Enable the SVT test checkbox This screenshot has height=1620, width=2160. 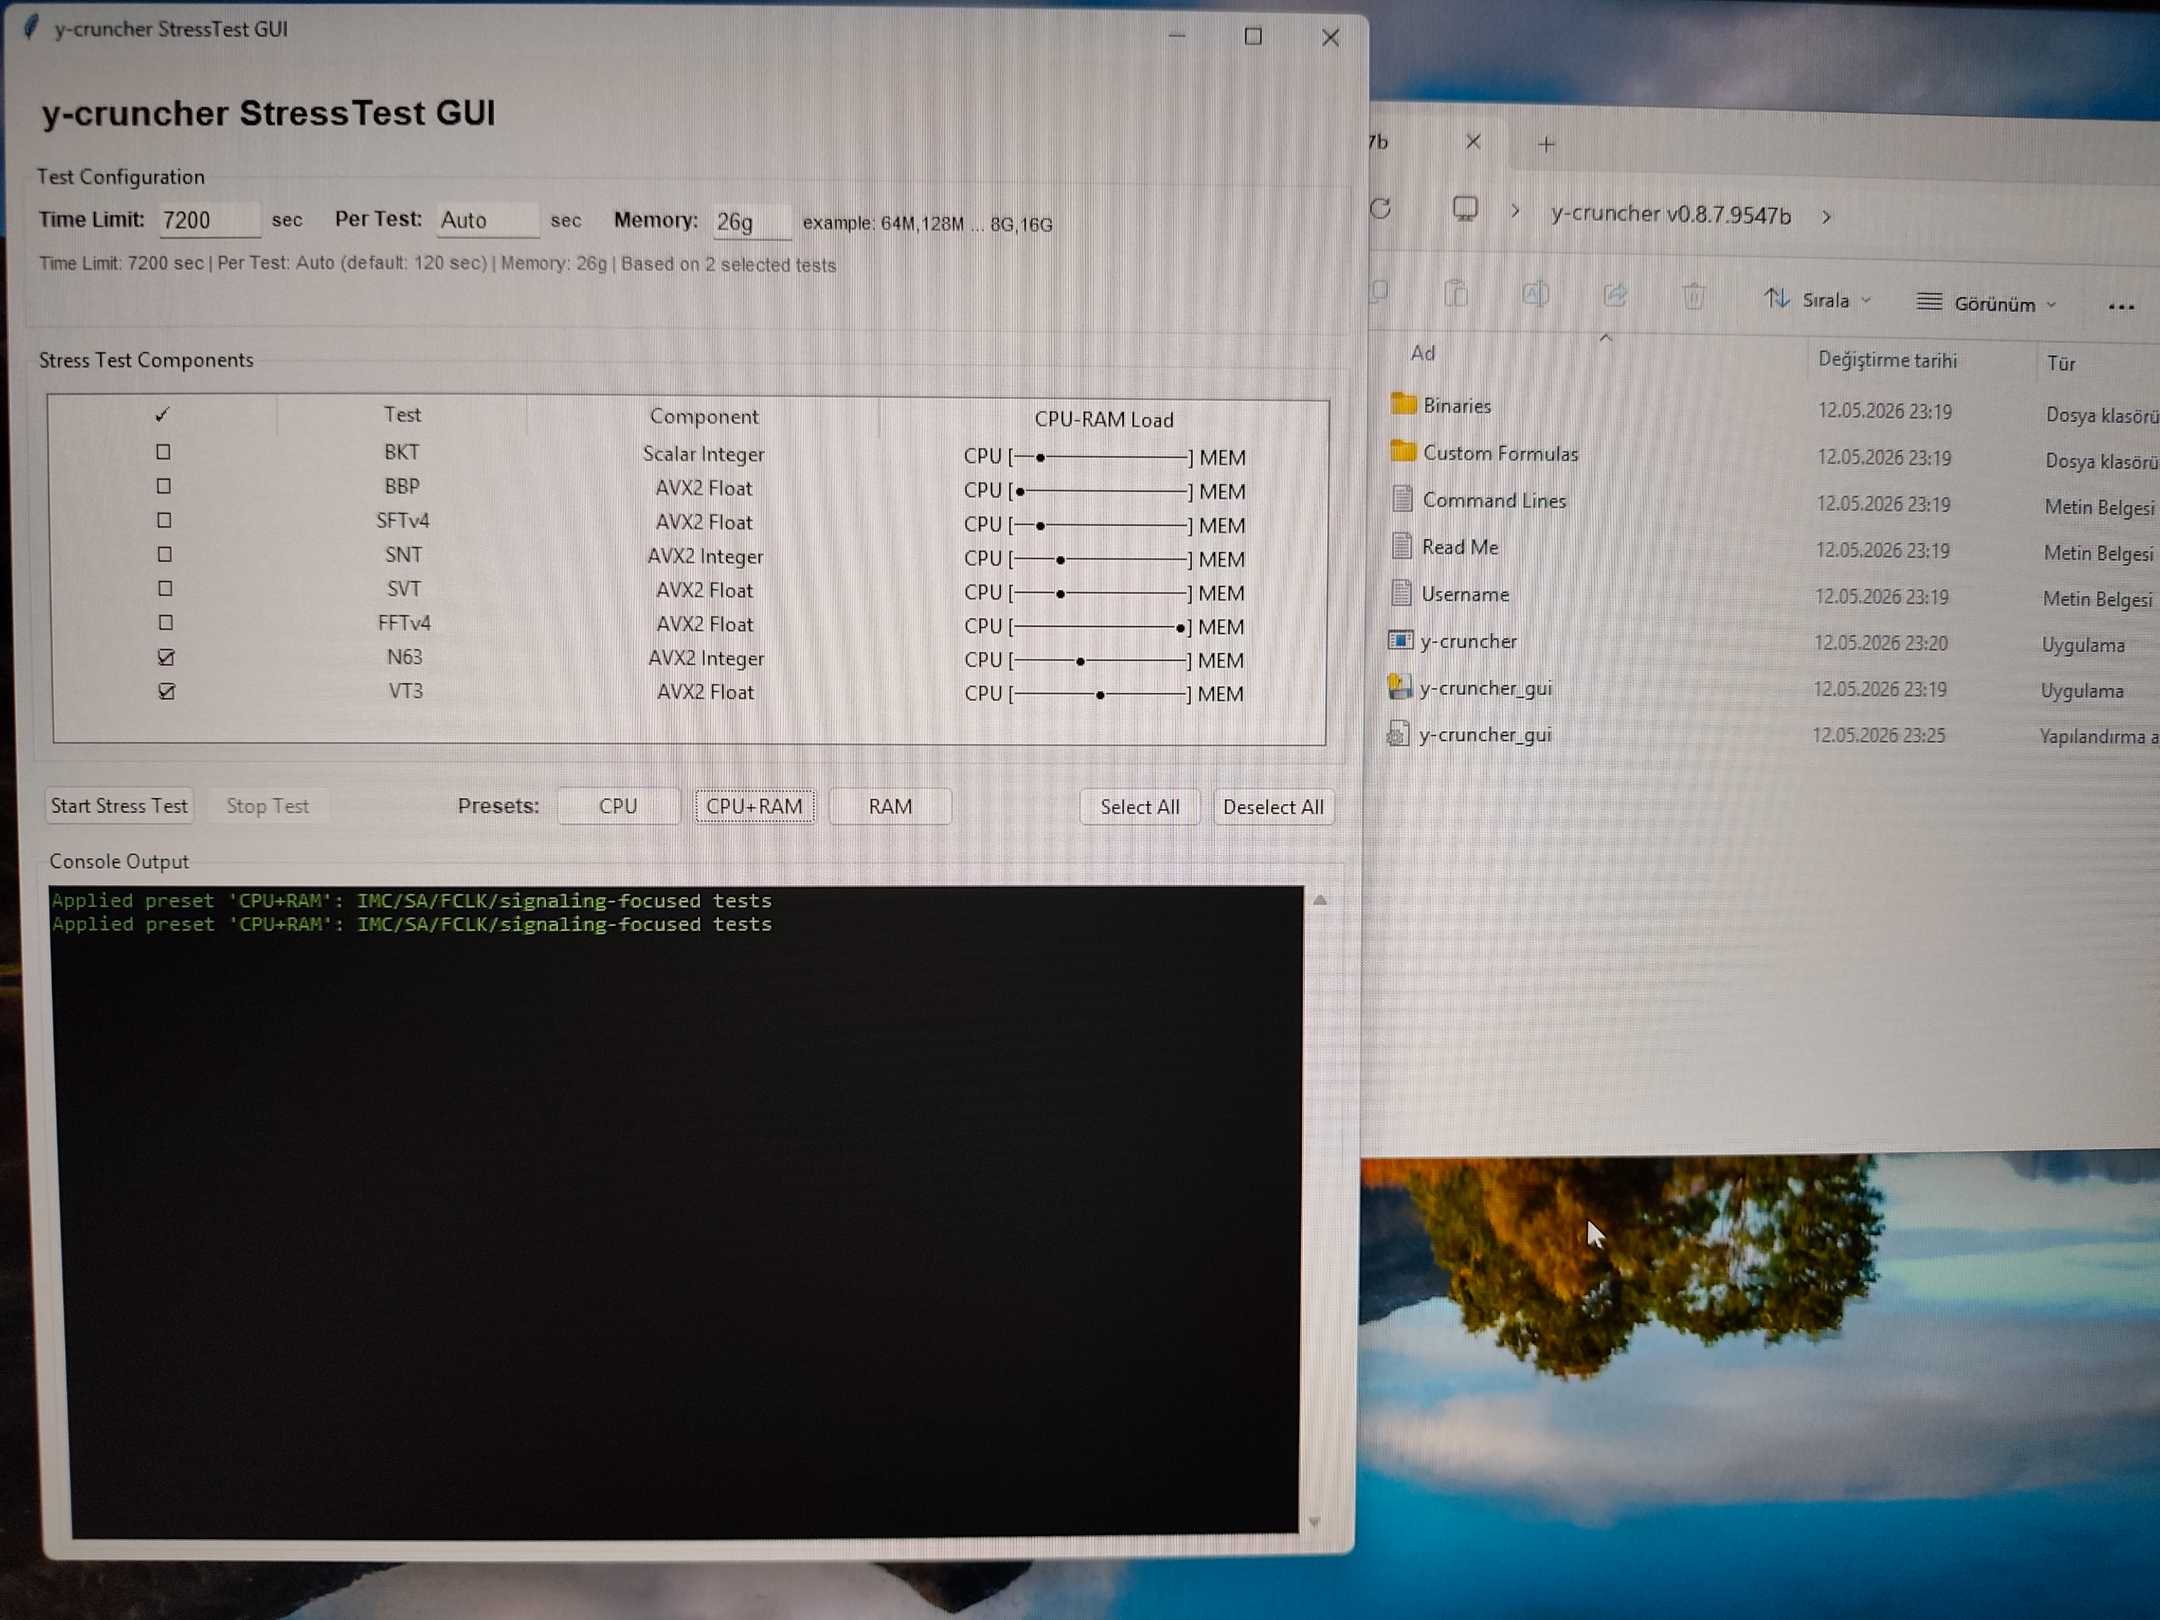pos(165,589)
